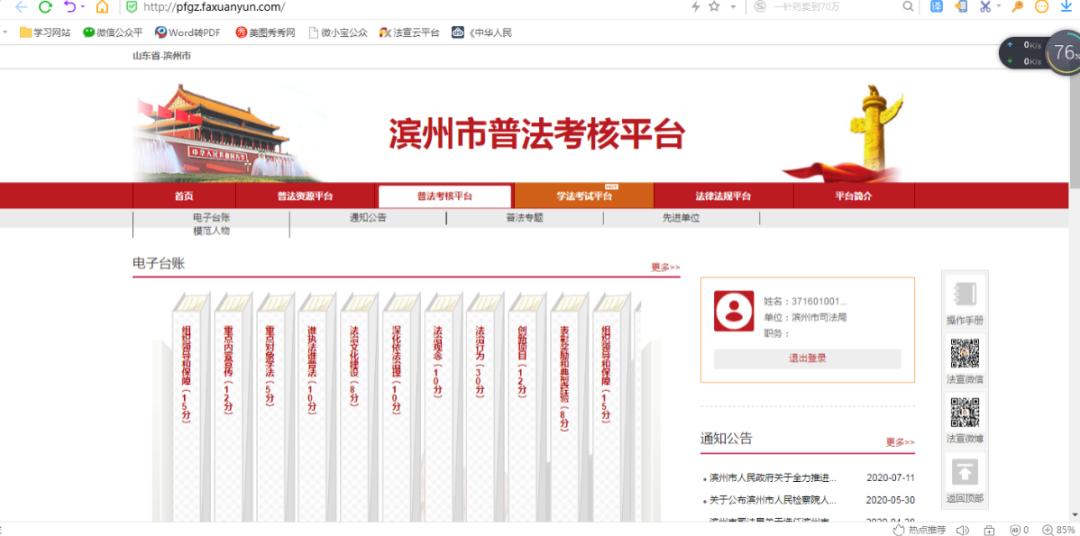Open the key password manager icon
Screen dimensions: 1080x536
pos(1017,6)
